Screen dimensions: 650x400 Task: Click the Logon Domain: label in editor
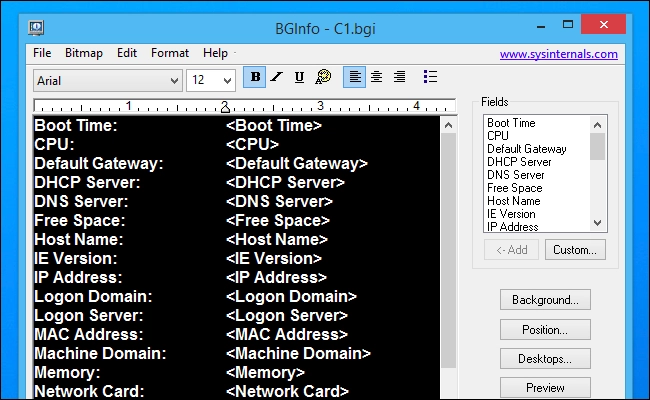[93, 296]
